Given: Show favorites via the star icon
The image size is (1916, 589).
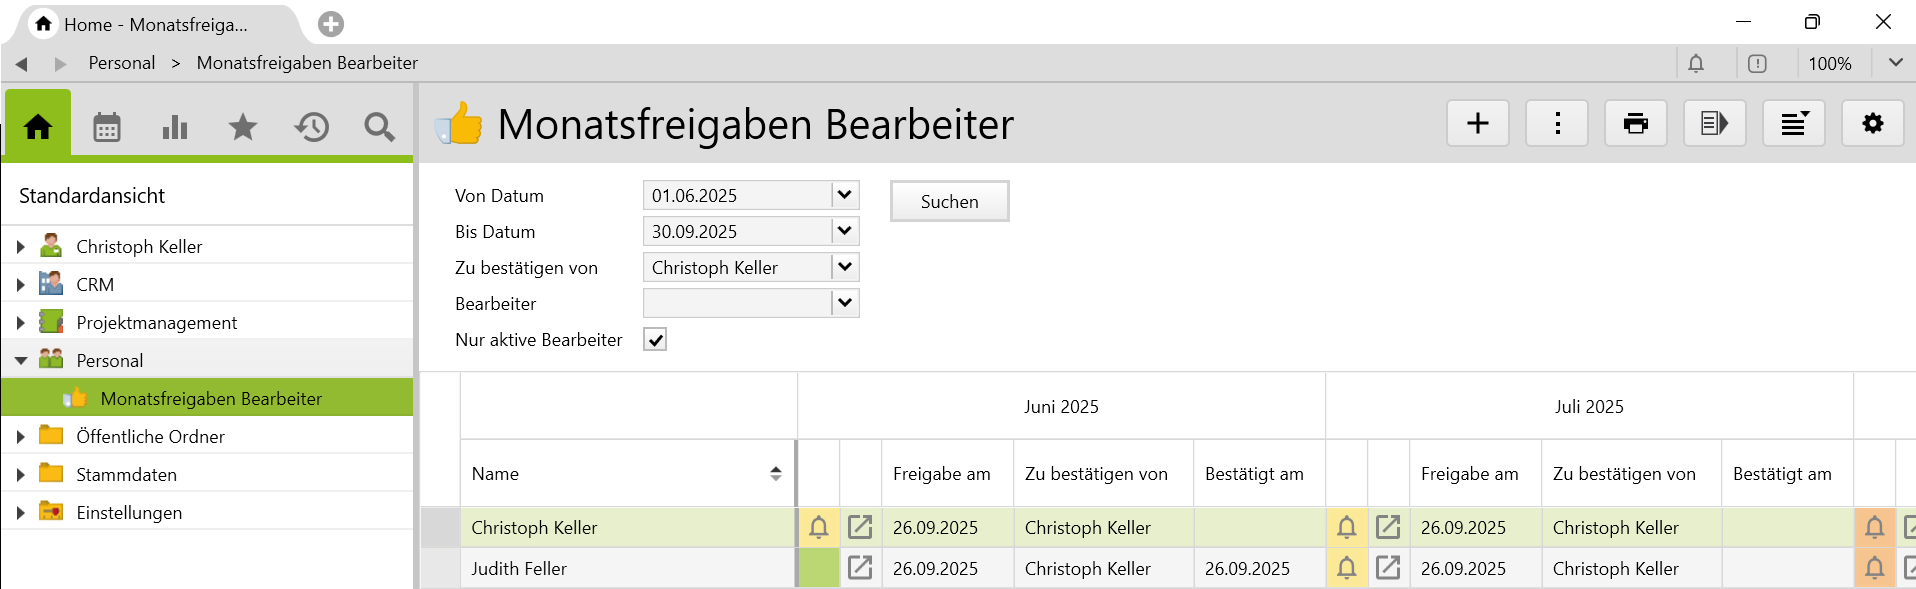Looking at the screenshot, I should tap(243, 127).
